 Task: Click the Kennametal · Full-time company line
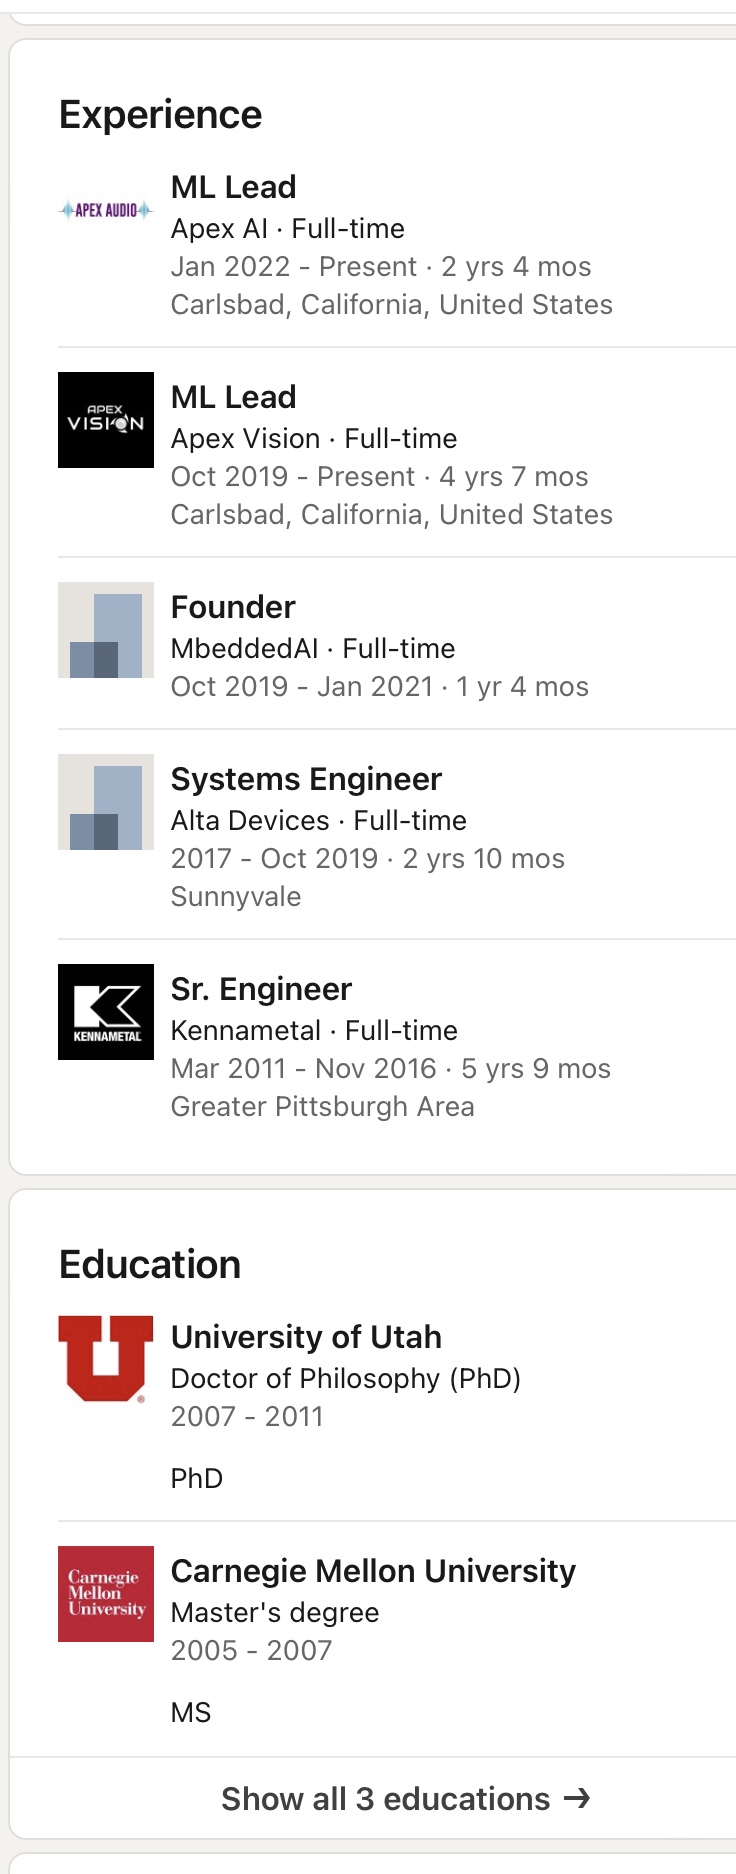[314, 1030]
